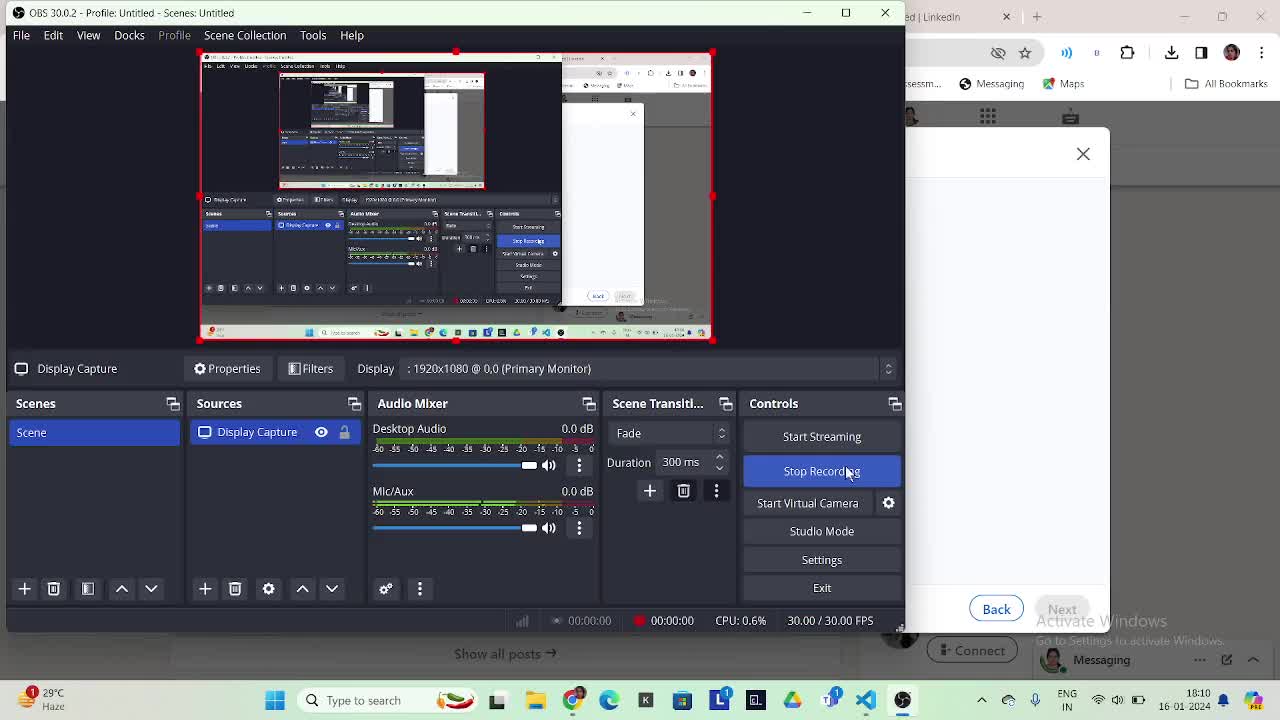Screen dimensions: 1280x720
Task: Undock the Sources panel icon
Action: click(354, 404)
